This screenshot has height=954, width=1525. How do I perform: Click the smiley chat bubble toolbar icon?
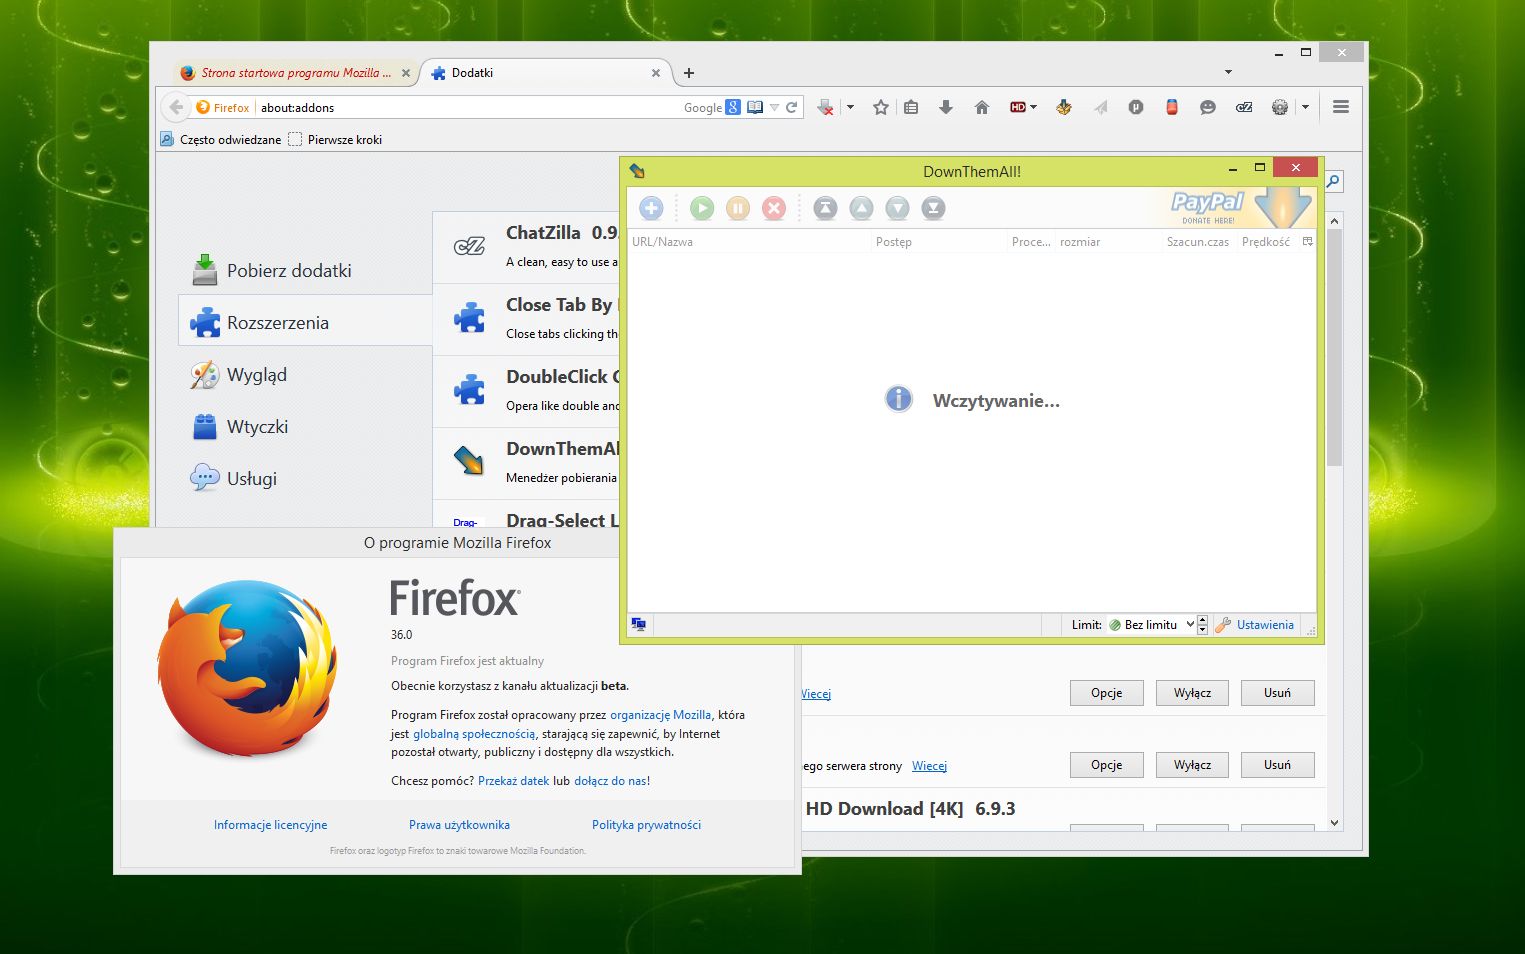tap(1208, 107)
